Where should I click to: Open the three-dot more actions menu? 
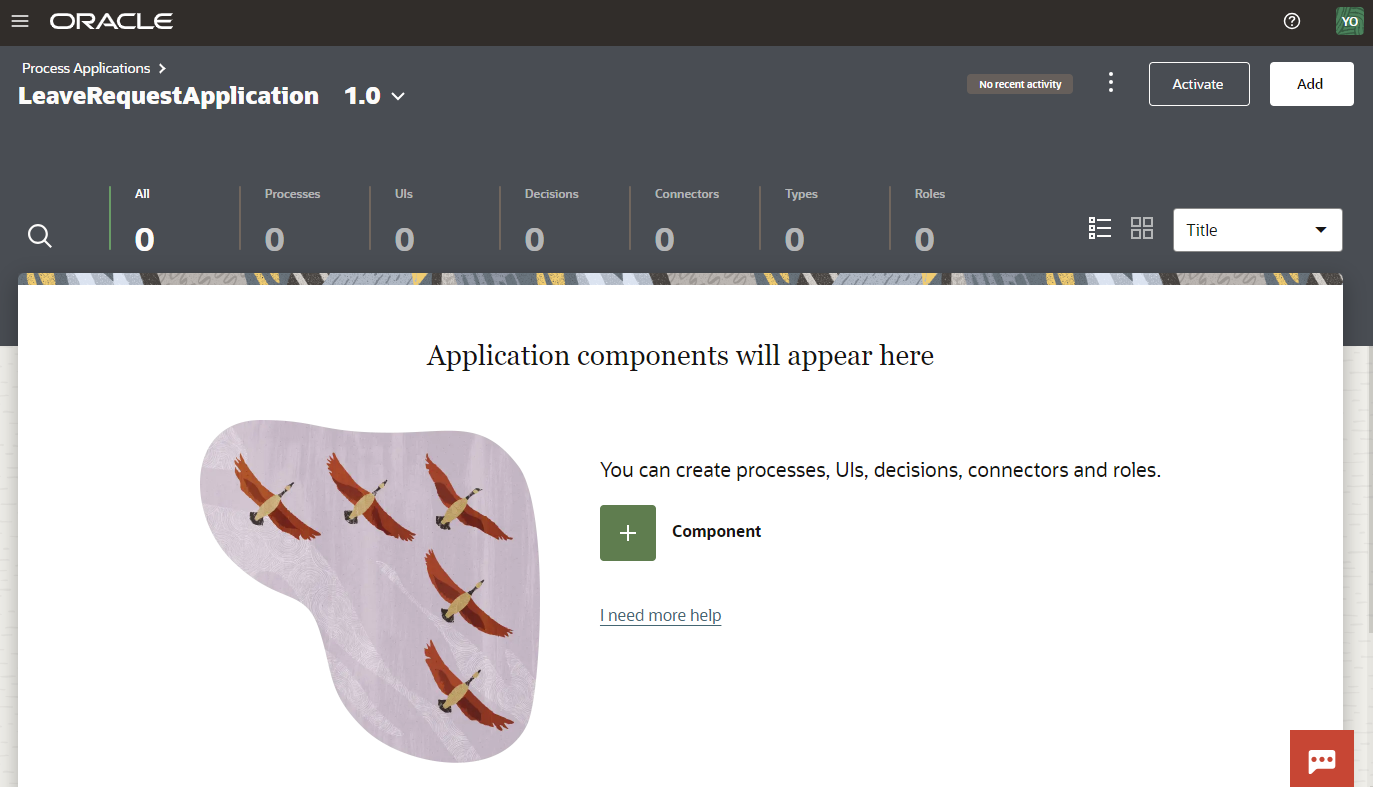(x=1110, y=83)
